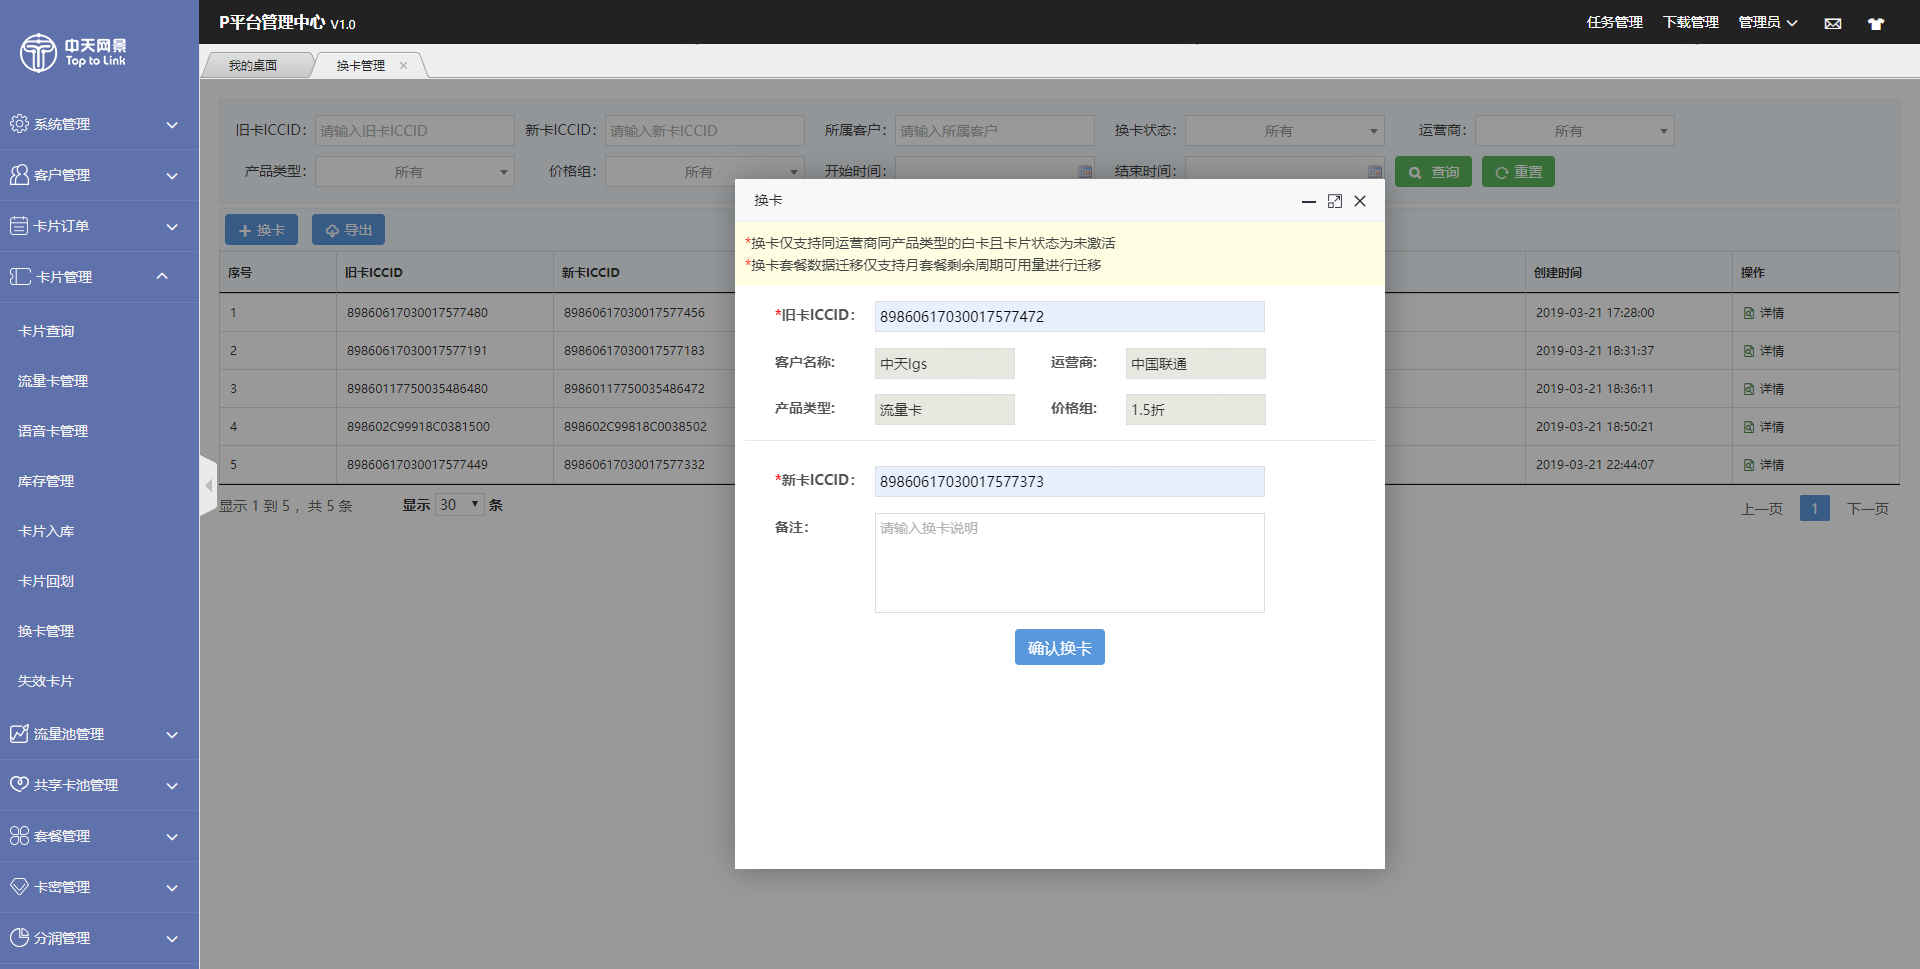1920x969 pixels.
Task: Close the 换卡 dialog
Action: coord(1360,201)
